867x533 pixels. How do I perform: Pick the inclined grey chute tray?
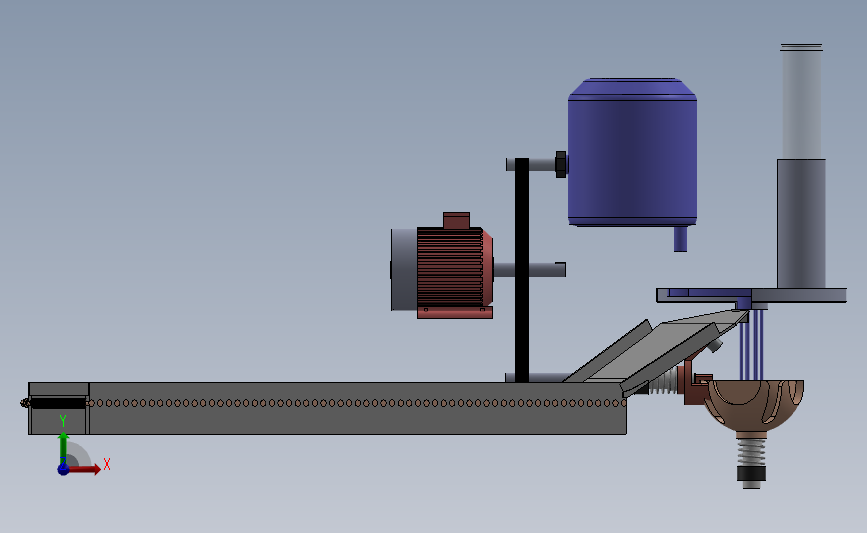click(x=655, y=351)
